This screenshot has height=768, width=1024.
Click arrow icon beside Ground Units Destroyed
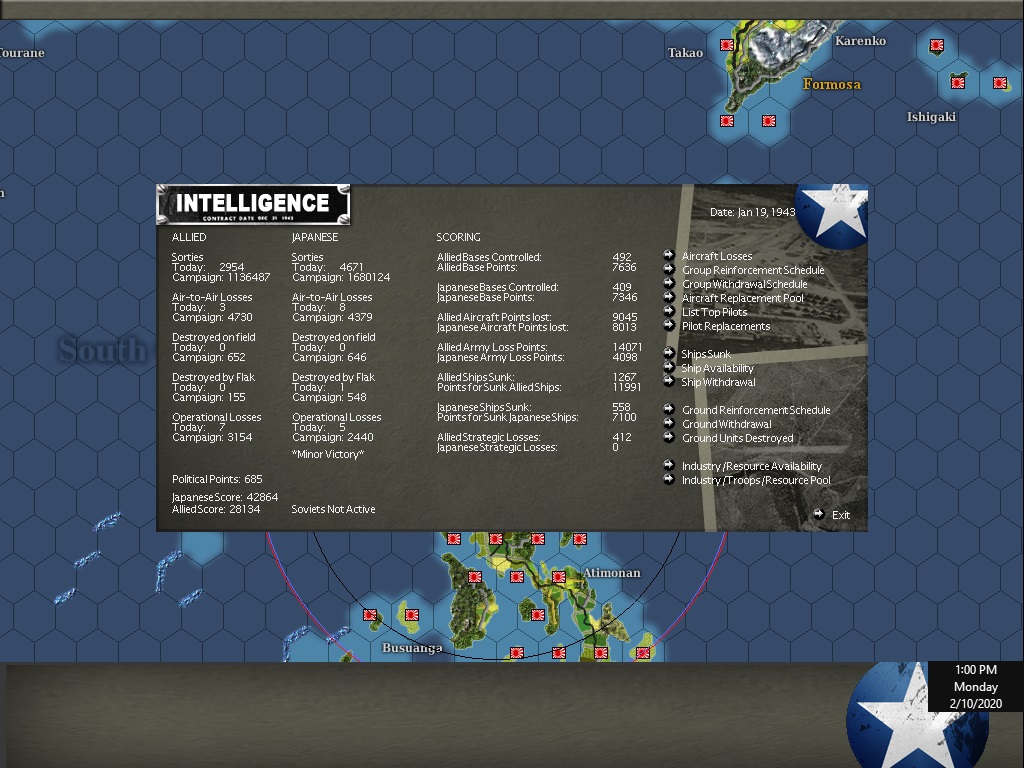669,437
